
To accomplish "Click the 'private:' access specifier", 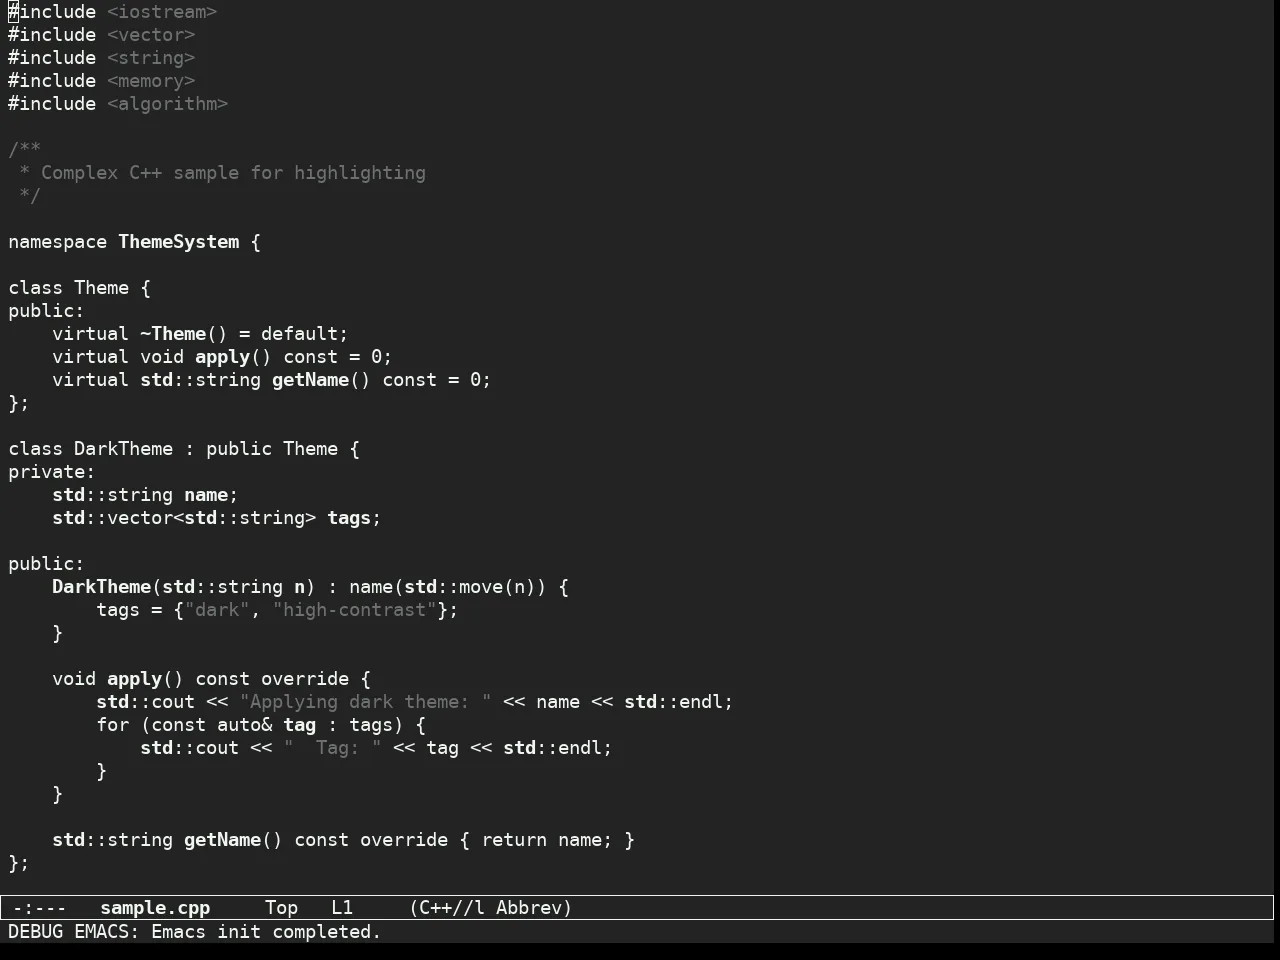I will (x=52, y=472).
